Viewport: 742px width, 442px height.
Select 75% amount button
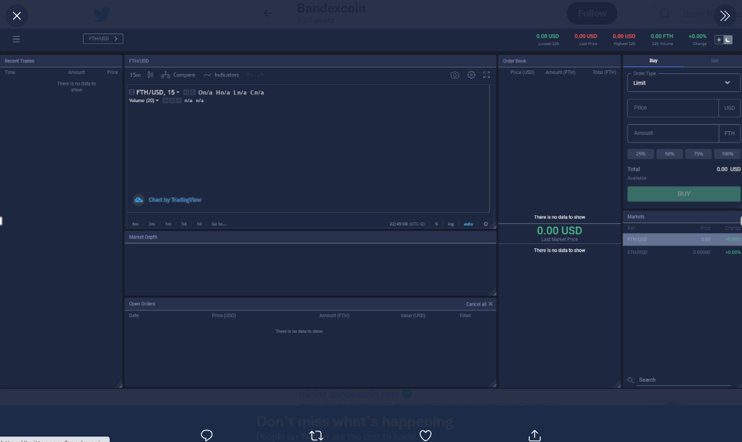698,154
